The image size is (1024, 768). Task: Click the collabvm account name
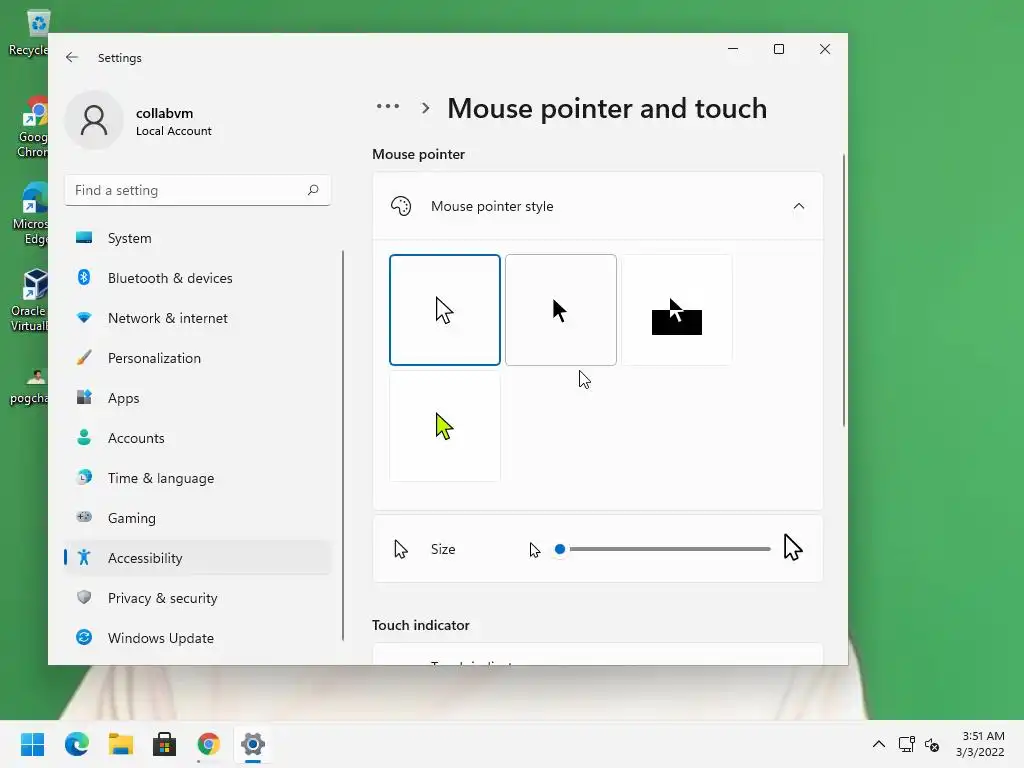pyautogui.click(x=165, y=113)
